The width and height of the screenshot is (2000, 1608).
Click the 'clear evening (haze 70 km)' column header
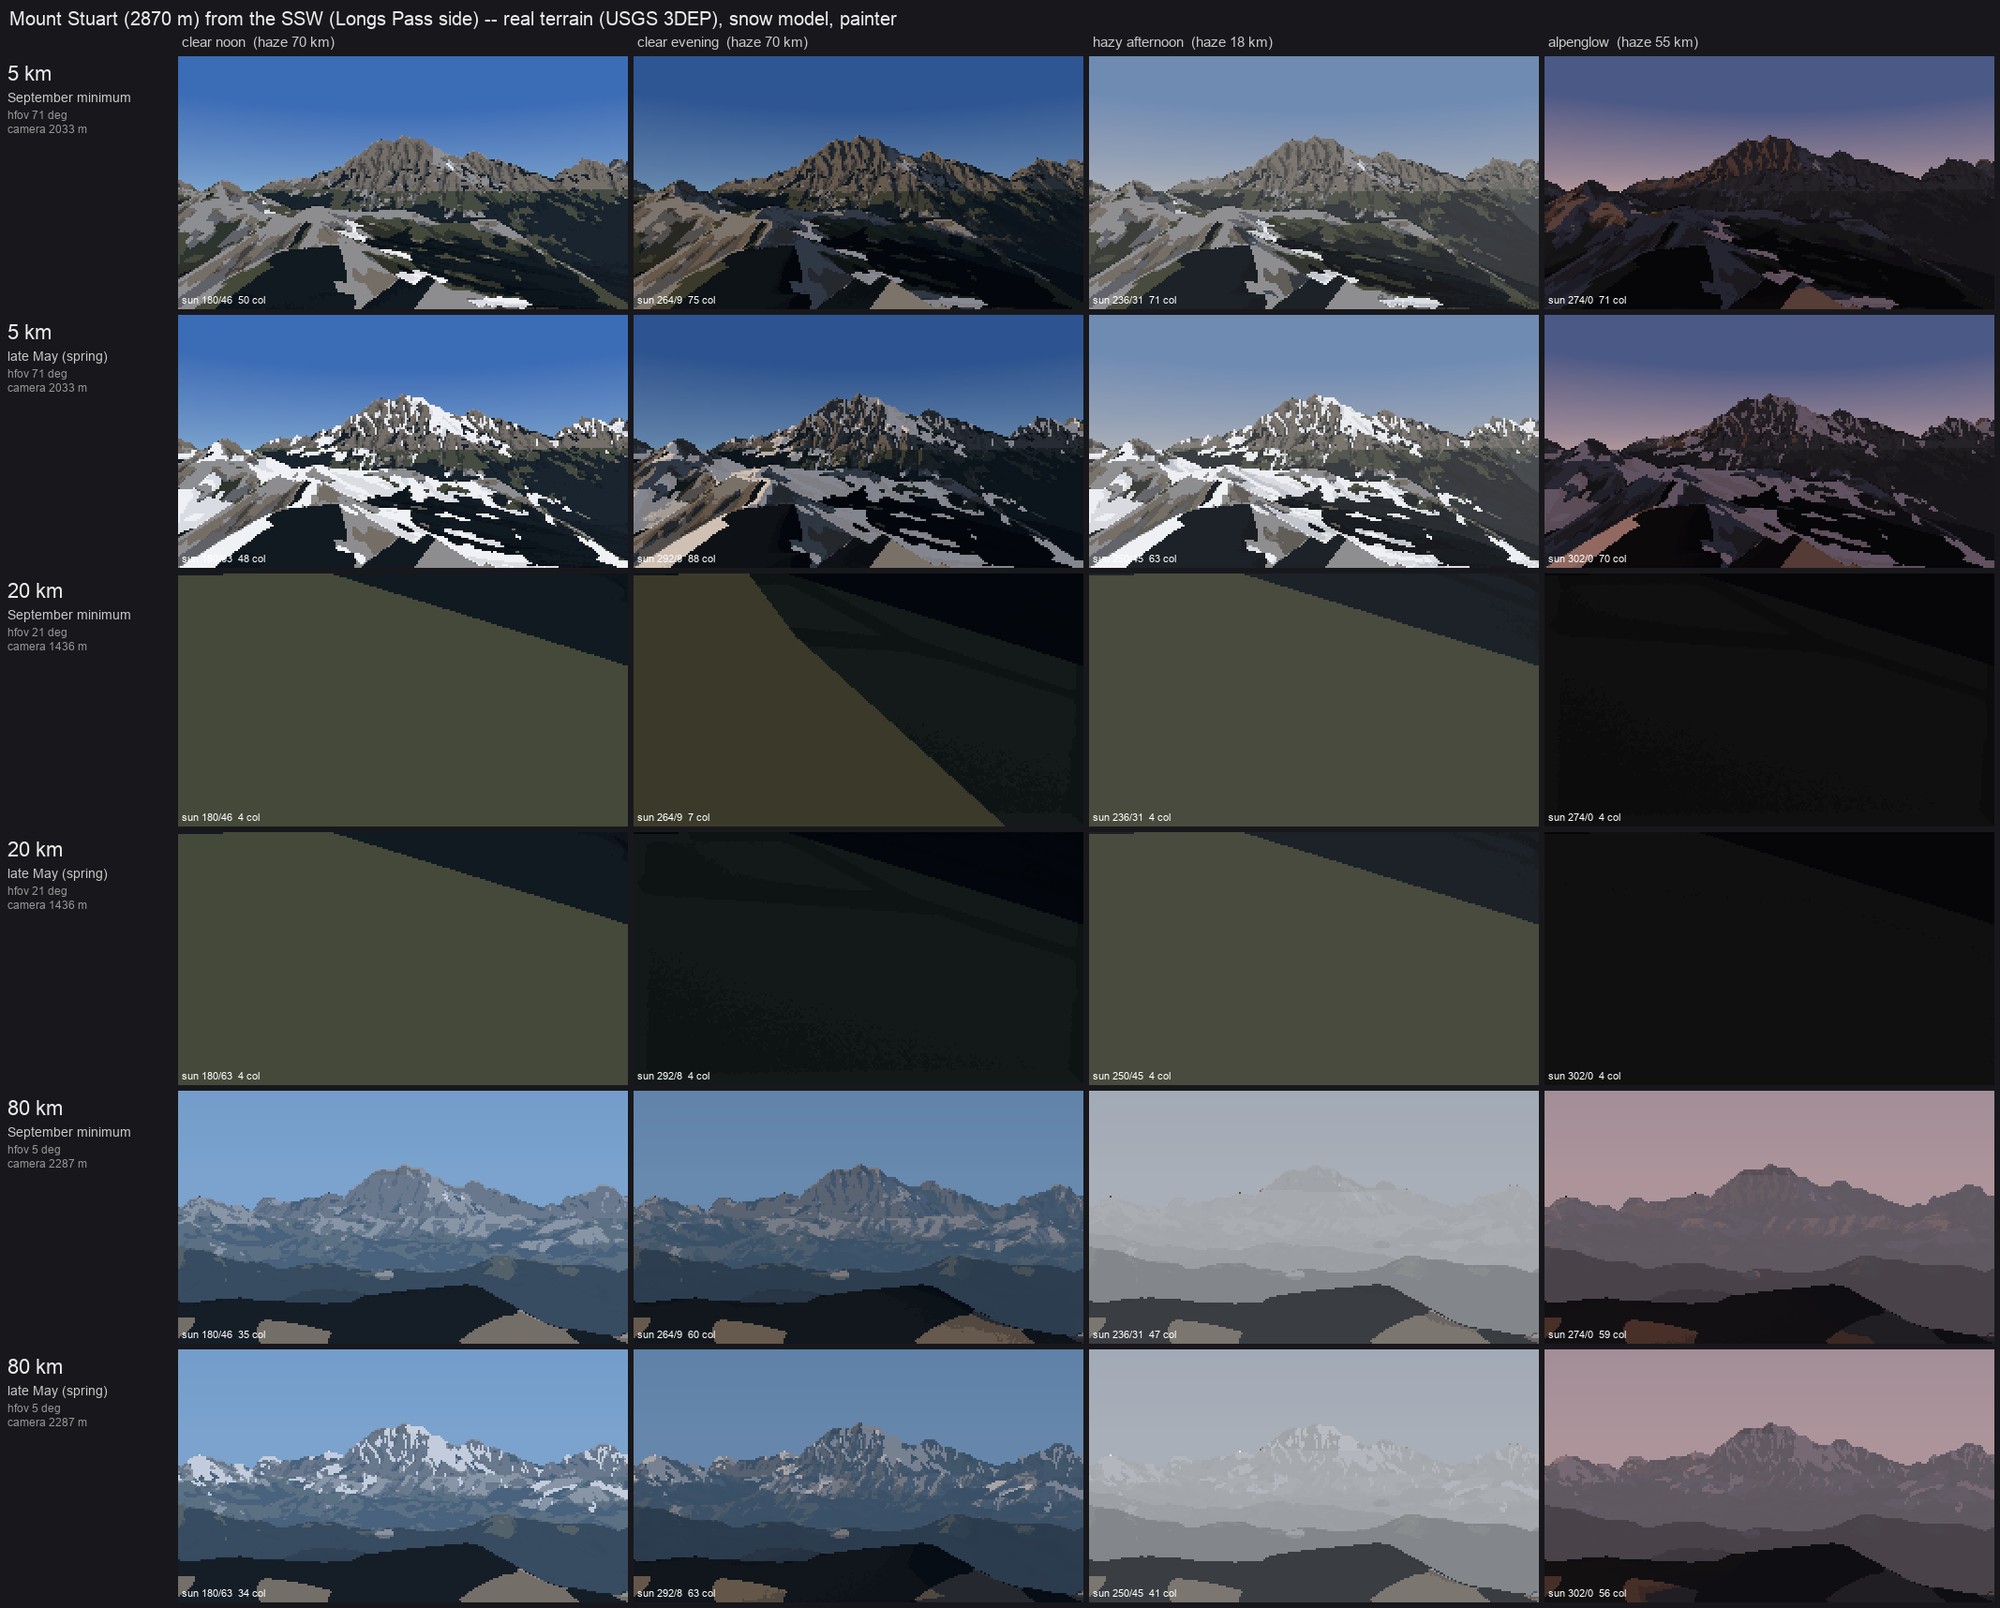(722, 42)
